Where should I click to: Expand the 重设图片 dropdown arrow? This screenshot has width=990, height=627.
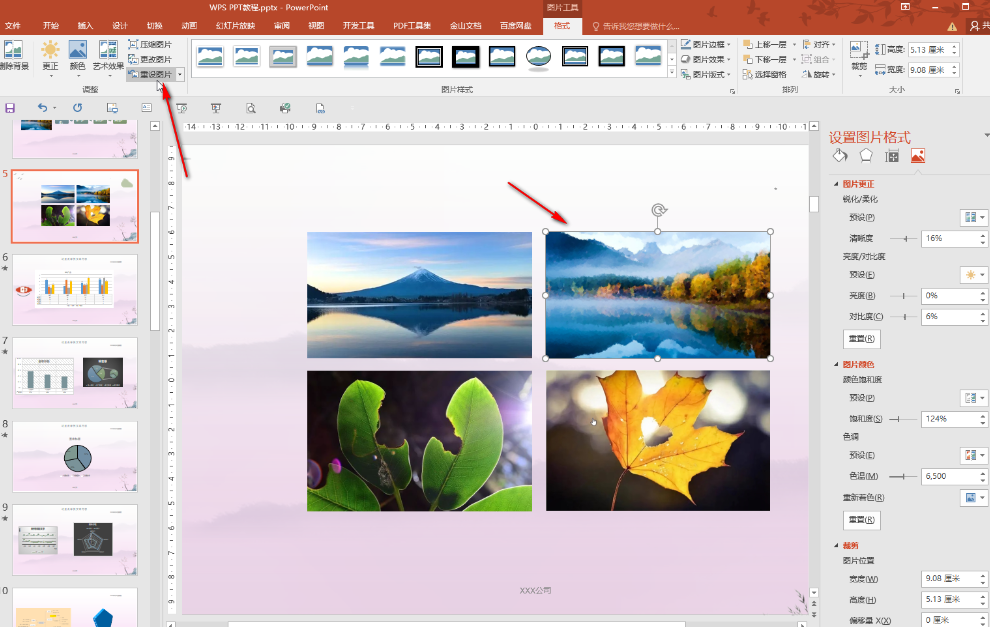180,75
